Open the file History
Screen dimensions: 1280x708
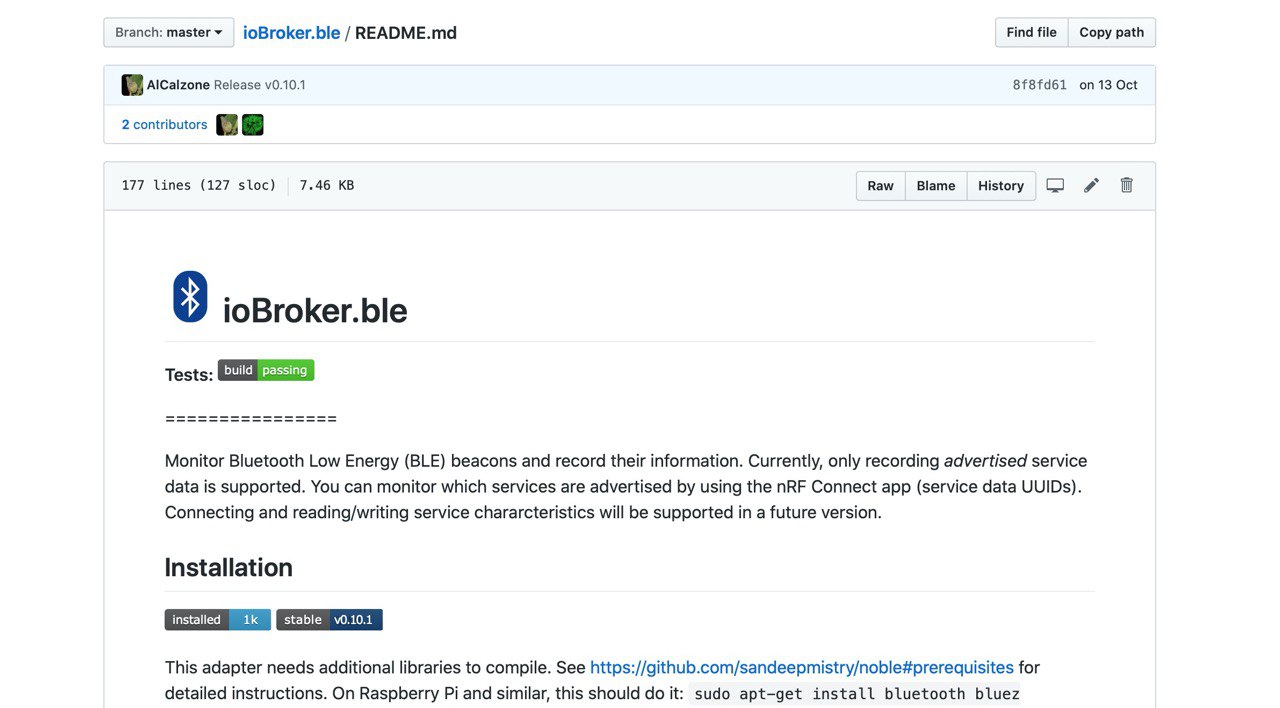tap(1001, 186)
